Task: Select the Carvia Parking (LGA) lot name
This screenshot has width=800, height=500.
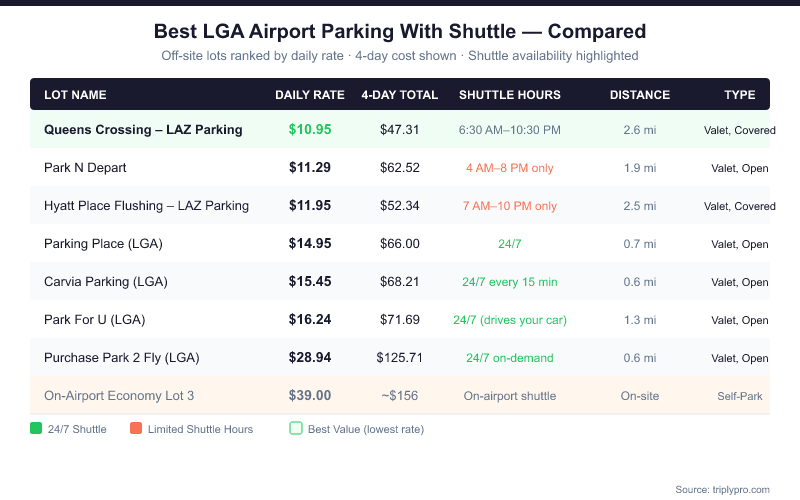Action: click(103, 282)
